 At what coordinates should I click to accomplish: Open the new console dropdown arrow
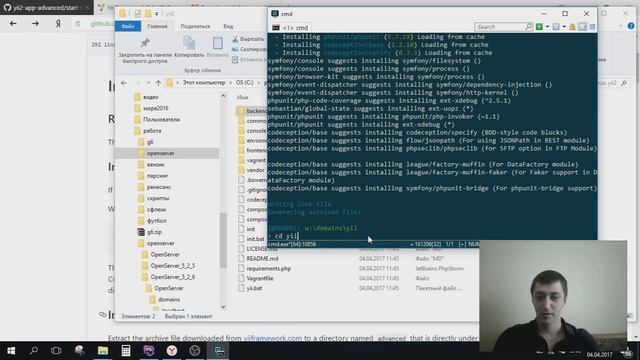547,27
